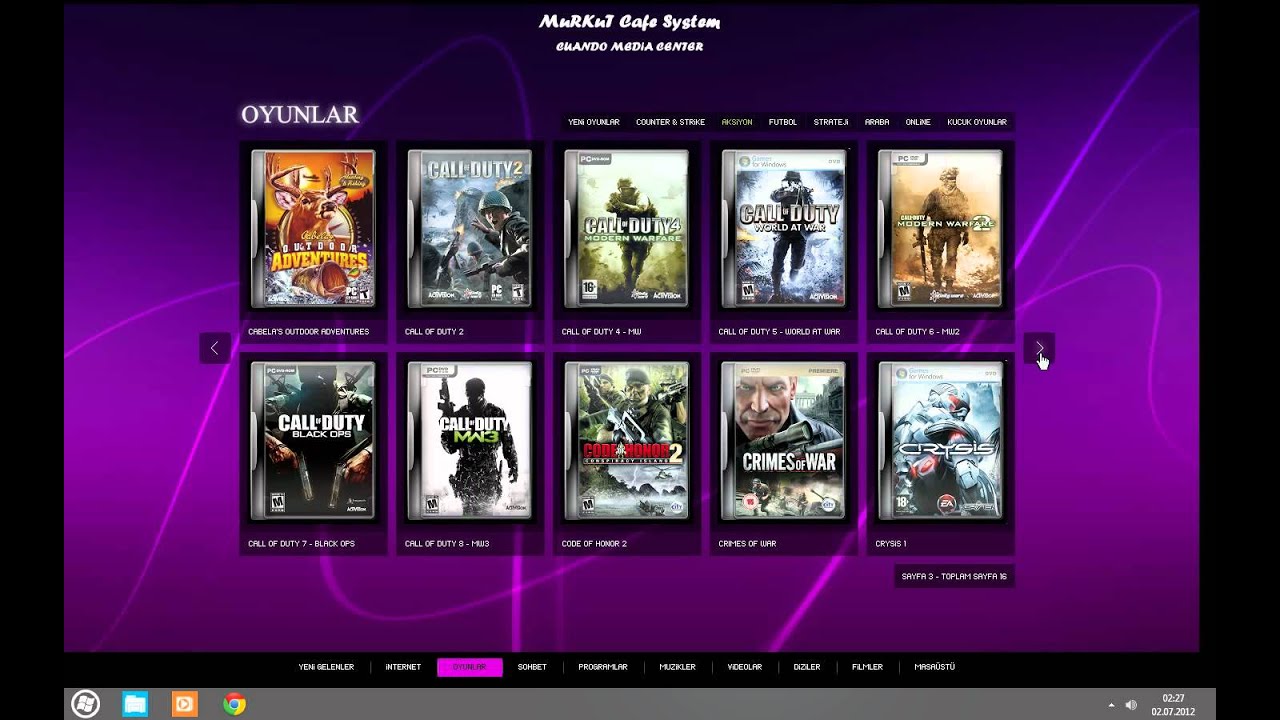1280x720 pixels.
Task: Open the Cabela's Outdoor Adventures game cover
Action: (313, 228)
